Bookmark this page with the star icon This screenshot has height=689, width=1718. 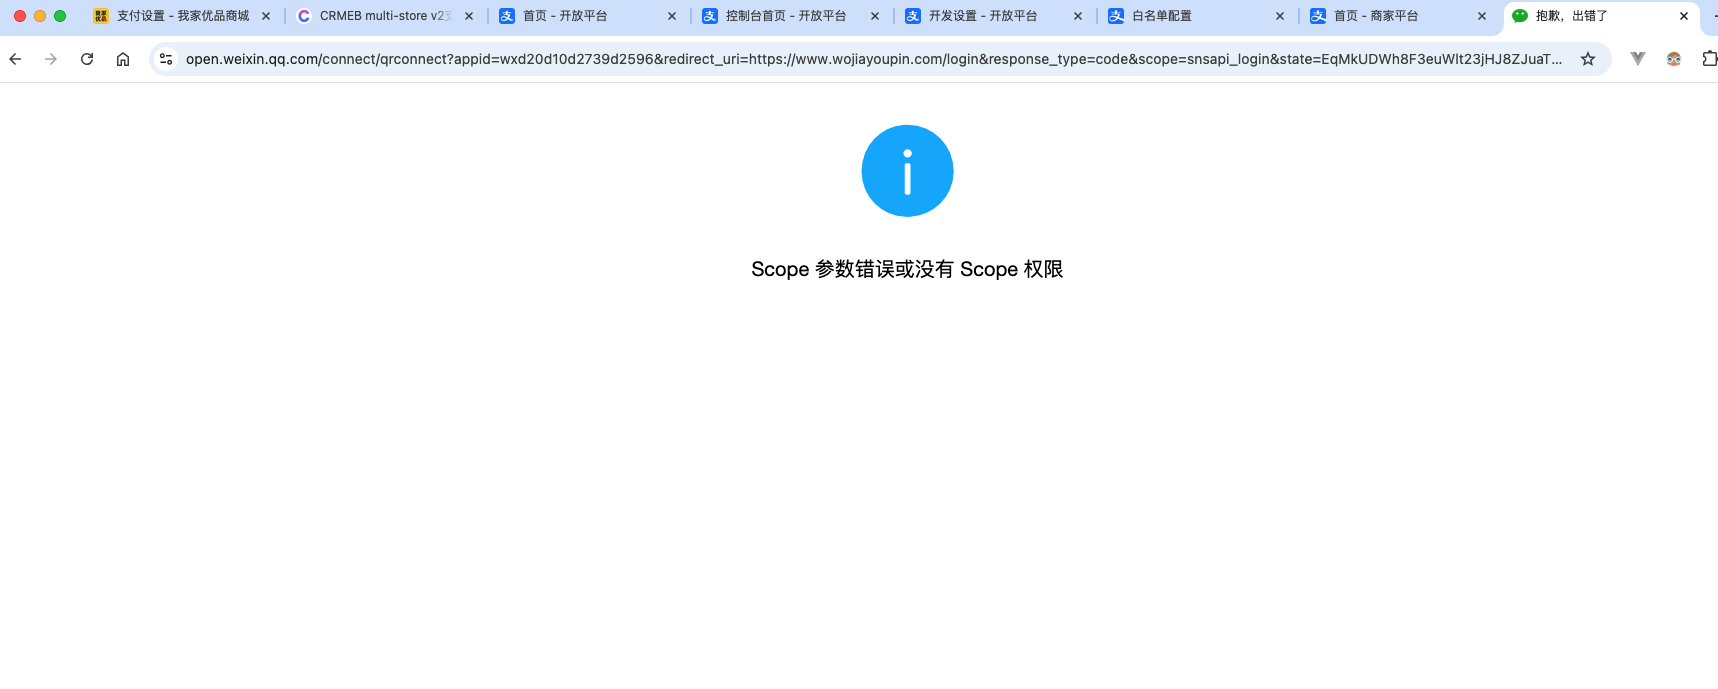1588,59
